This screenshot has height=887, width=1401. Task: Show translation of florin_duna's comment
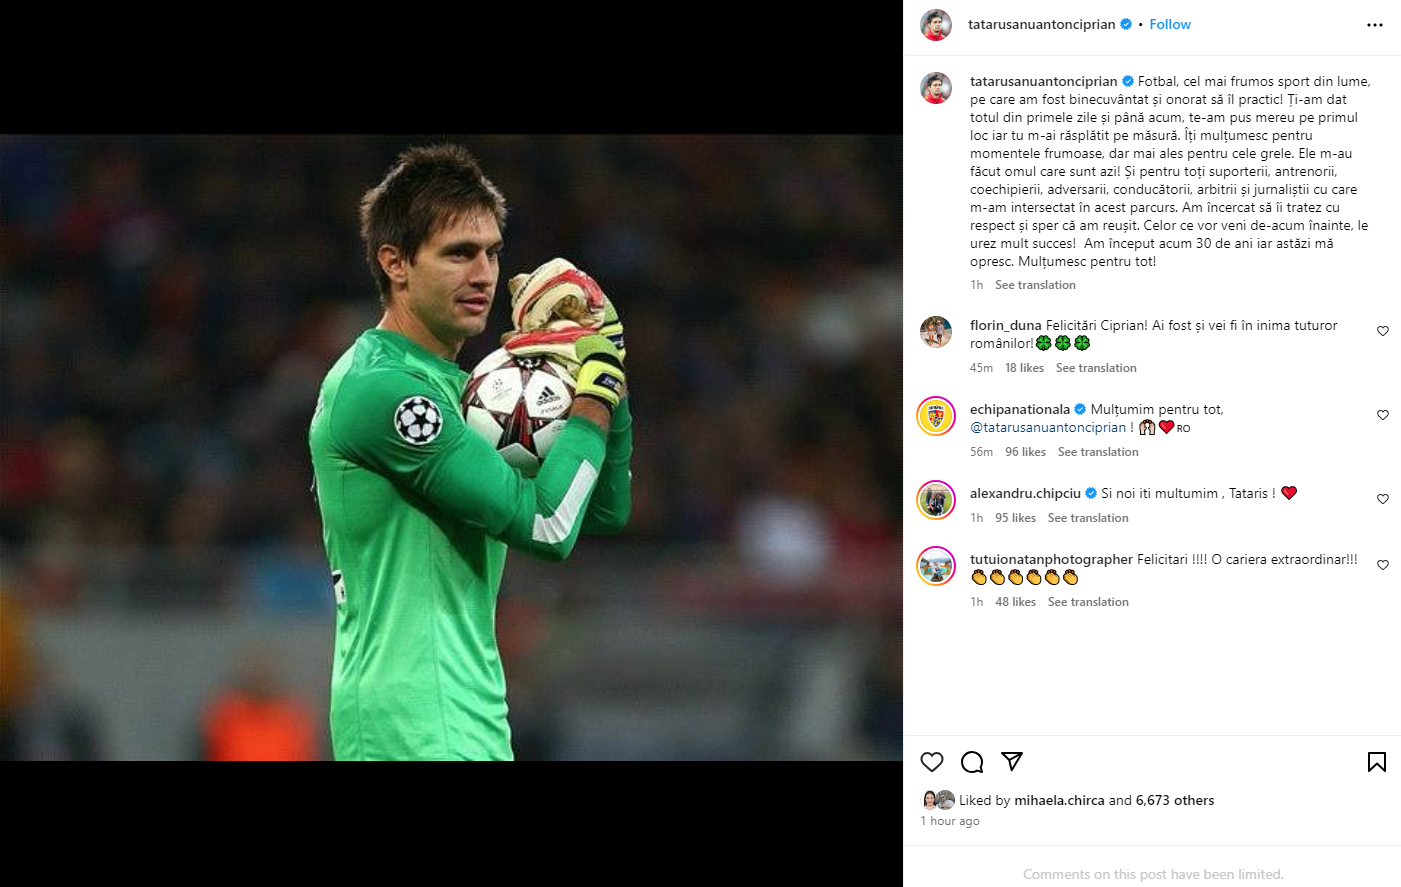[x=1096, y=368]
